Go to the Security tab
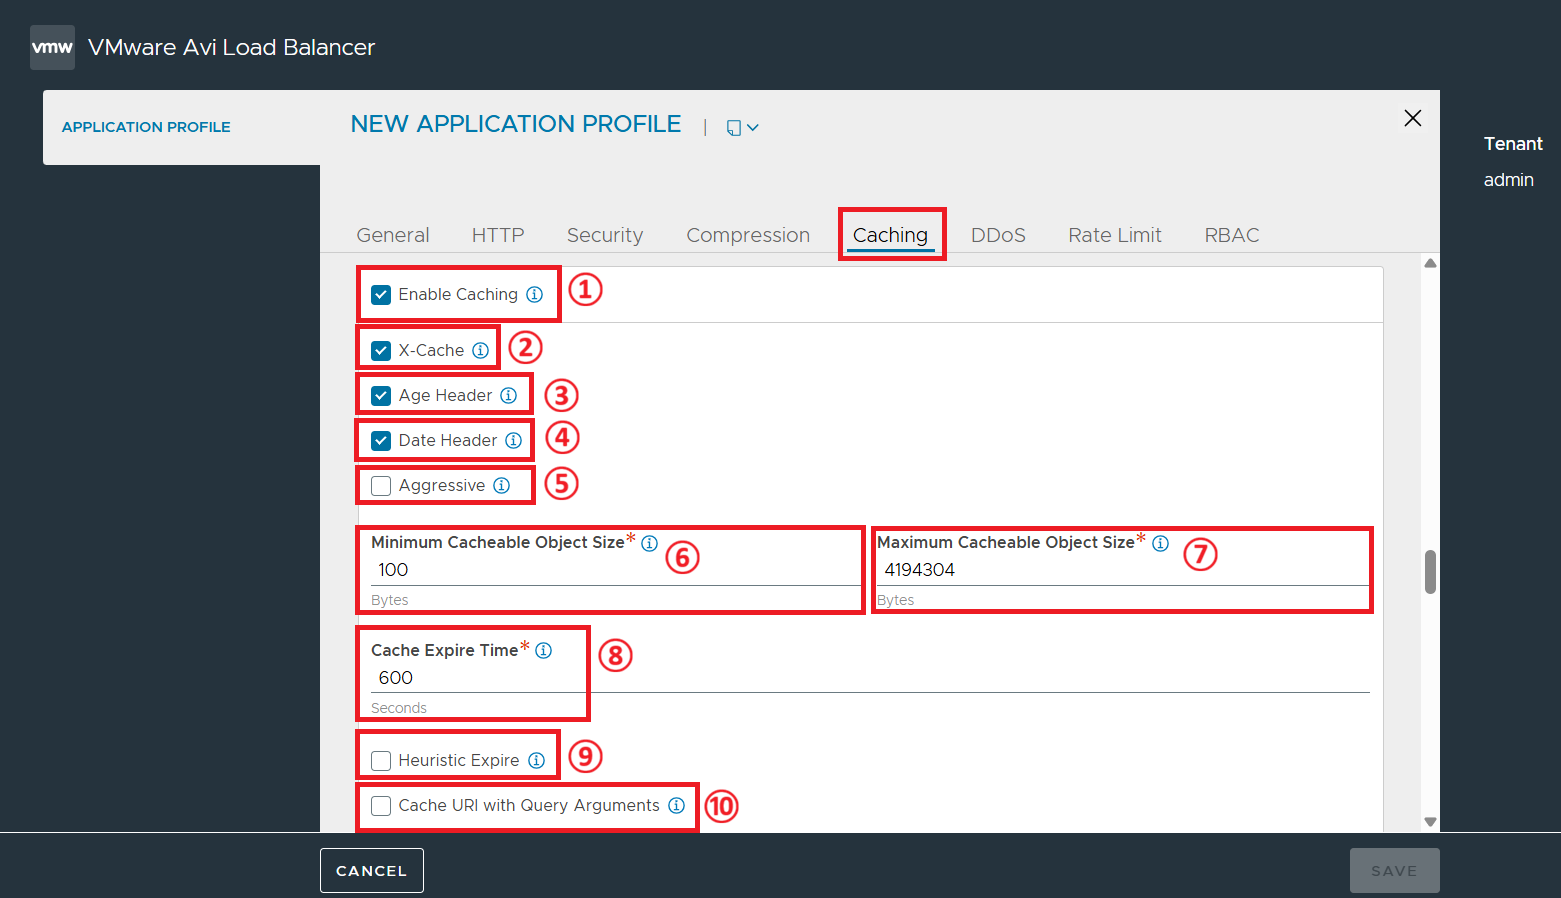This screenshot has width=1561, height=898. point(605,235)
